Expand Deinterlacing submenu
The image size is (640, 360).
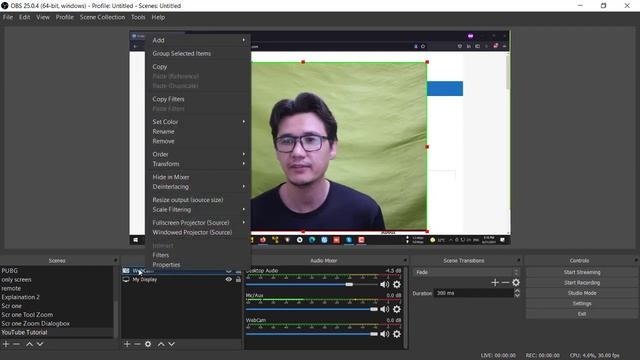click(x=198, y=187)
